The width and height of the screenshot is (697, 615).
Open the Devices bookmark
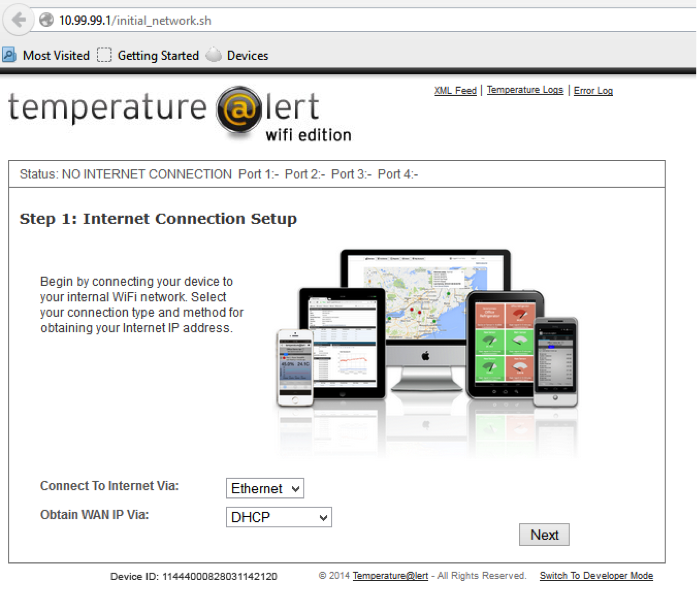tap(248, 56)
